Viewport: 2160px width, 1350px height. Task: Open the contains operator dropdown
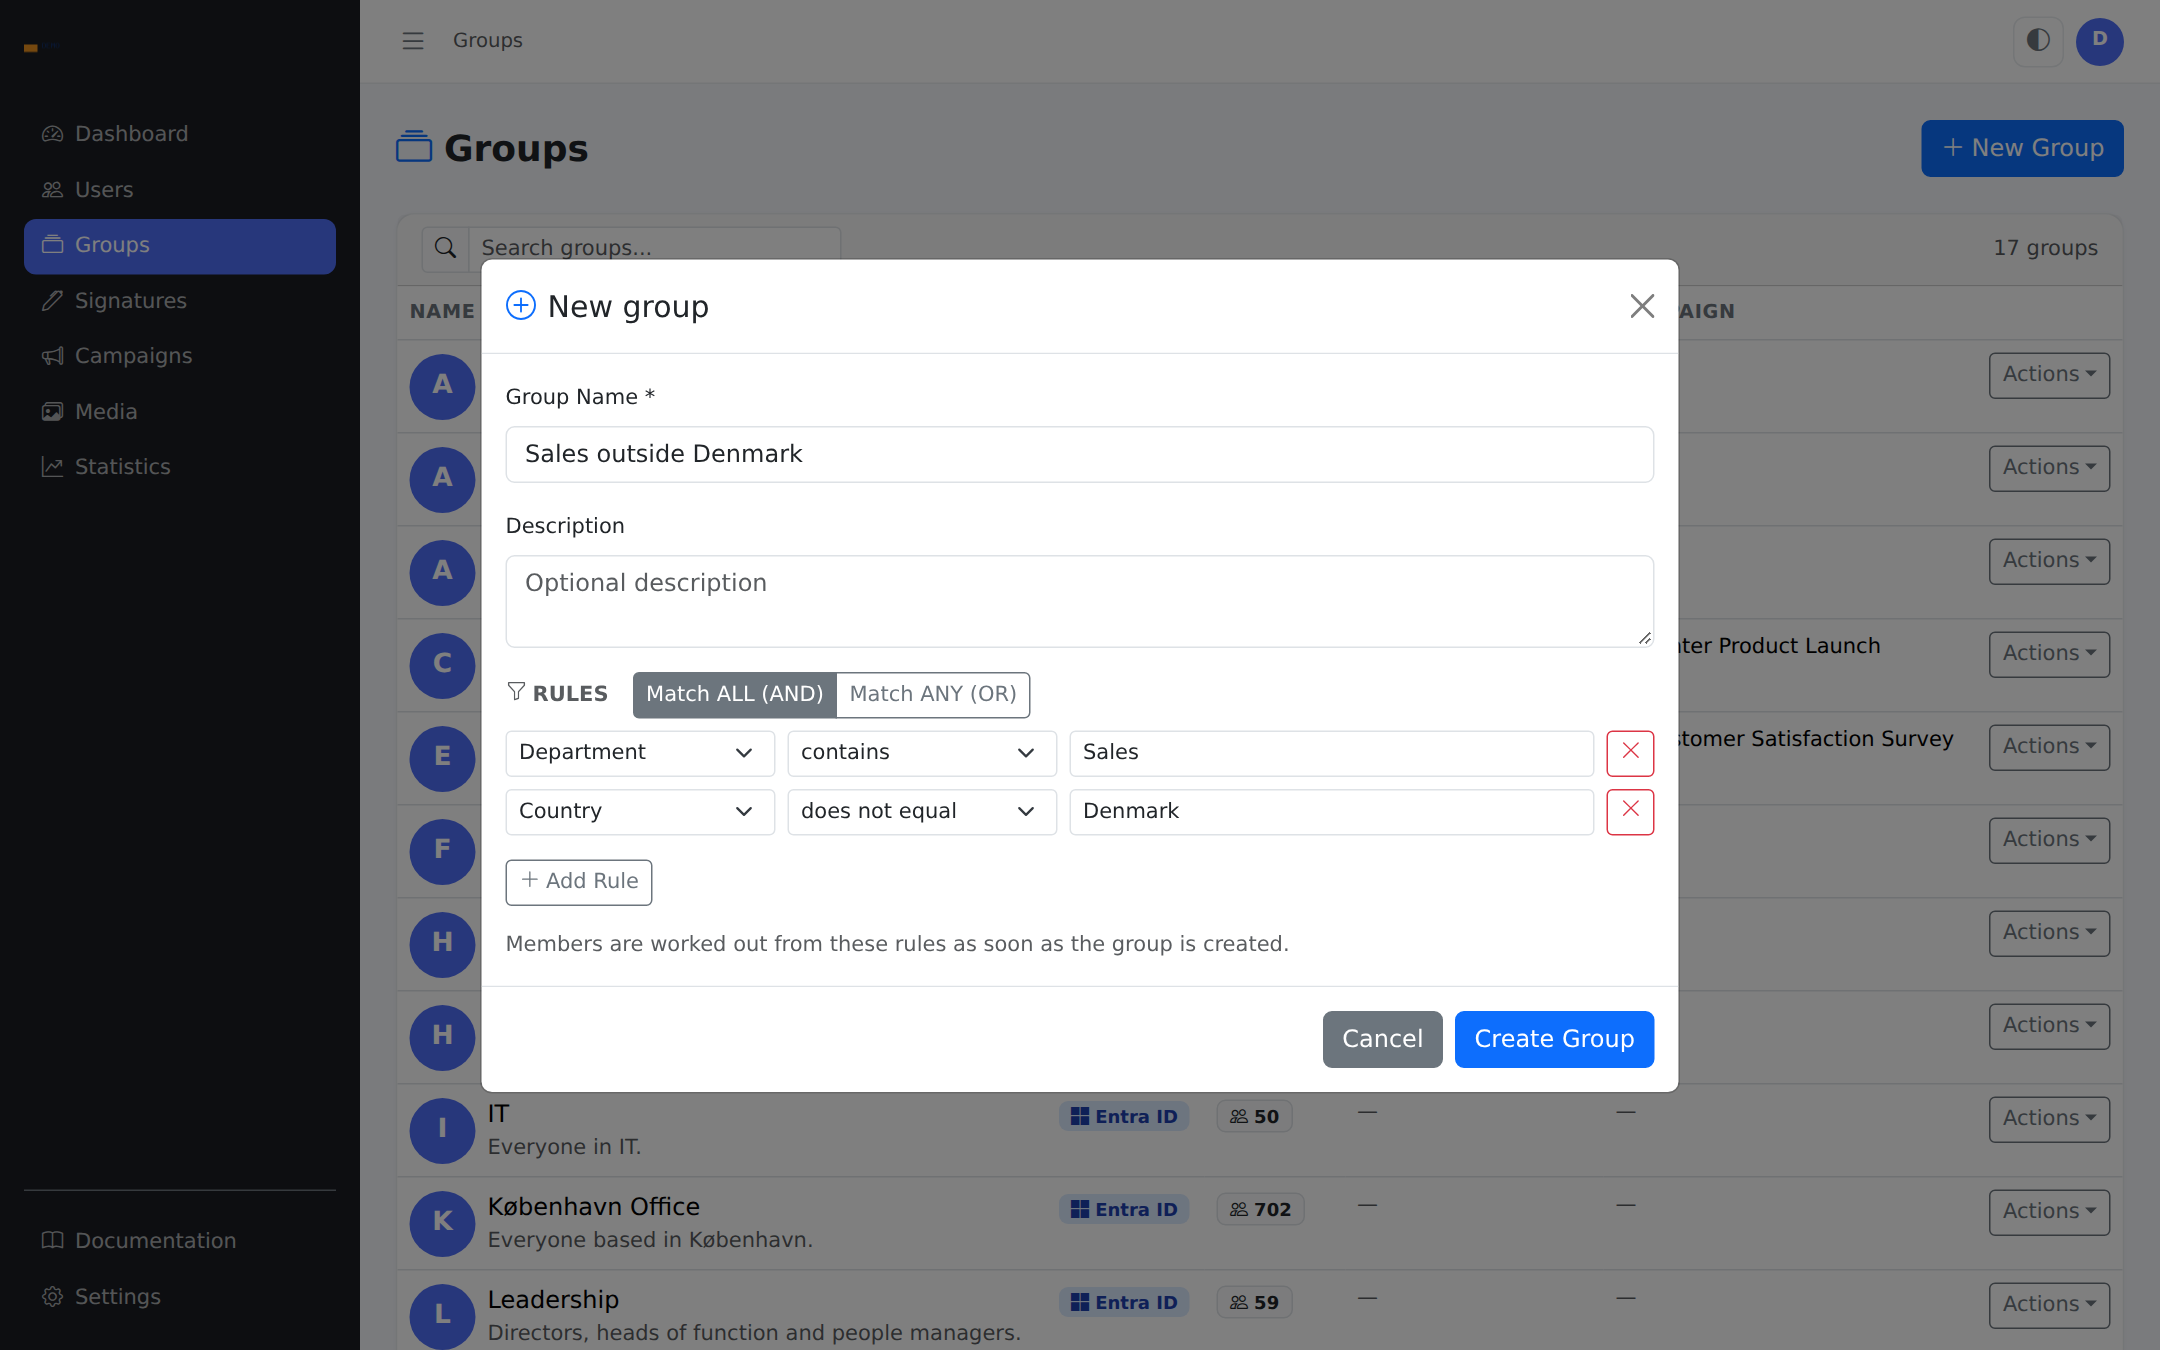pos(922,753)
